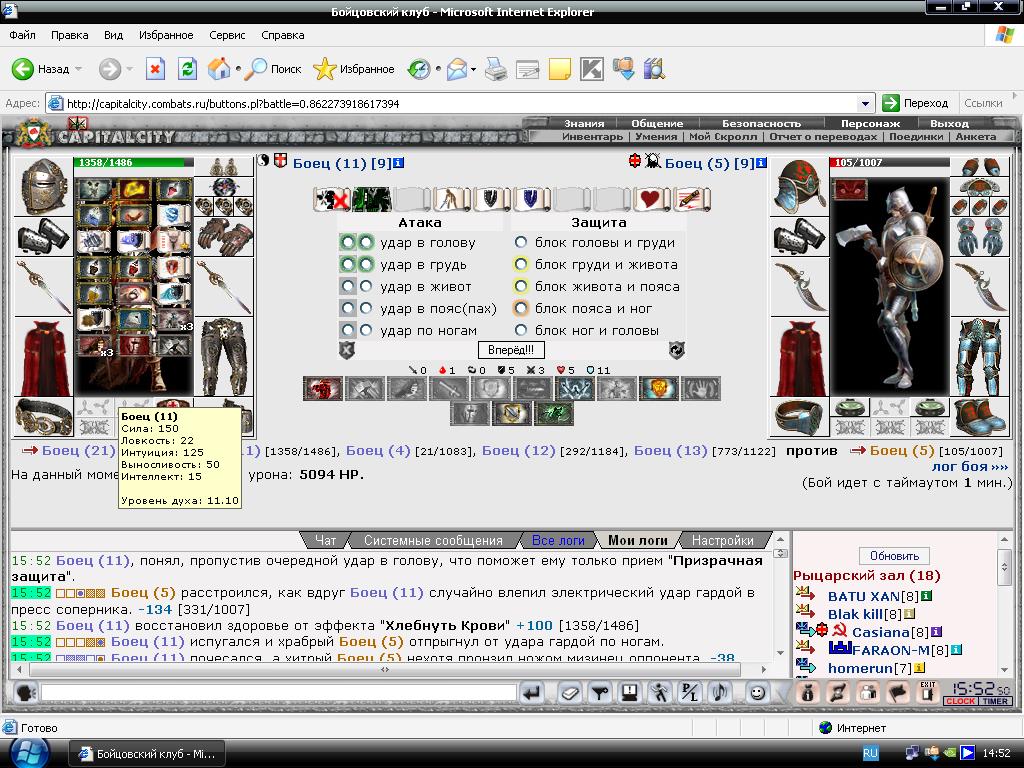Click the Обновить button
Screen dimensions: 1024x768
(x=894, y=556)
